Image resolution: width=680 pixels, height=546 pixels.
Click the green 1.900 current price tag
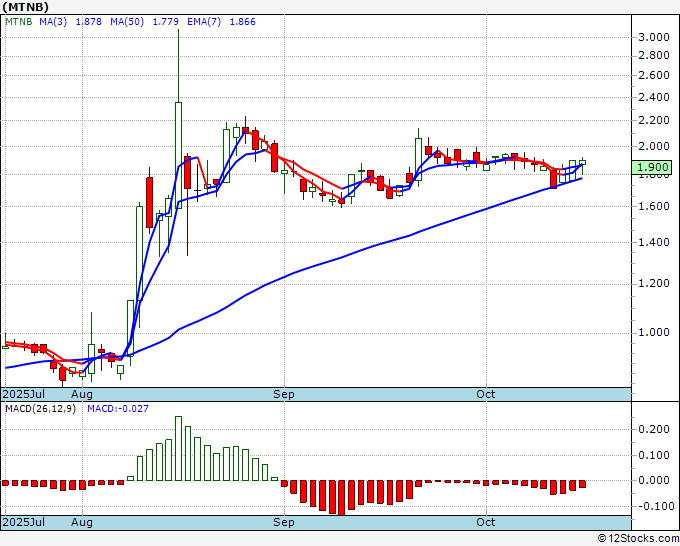pyautogui.click(x=652, y=167)
